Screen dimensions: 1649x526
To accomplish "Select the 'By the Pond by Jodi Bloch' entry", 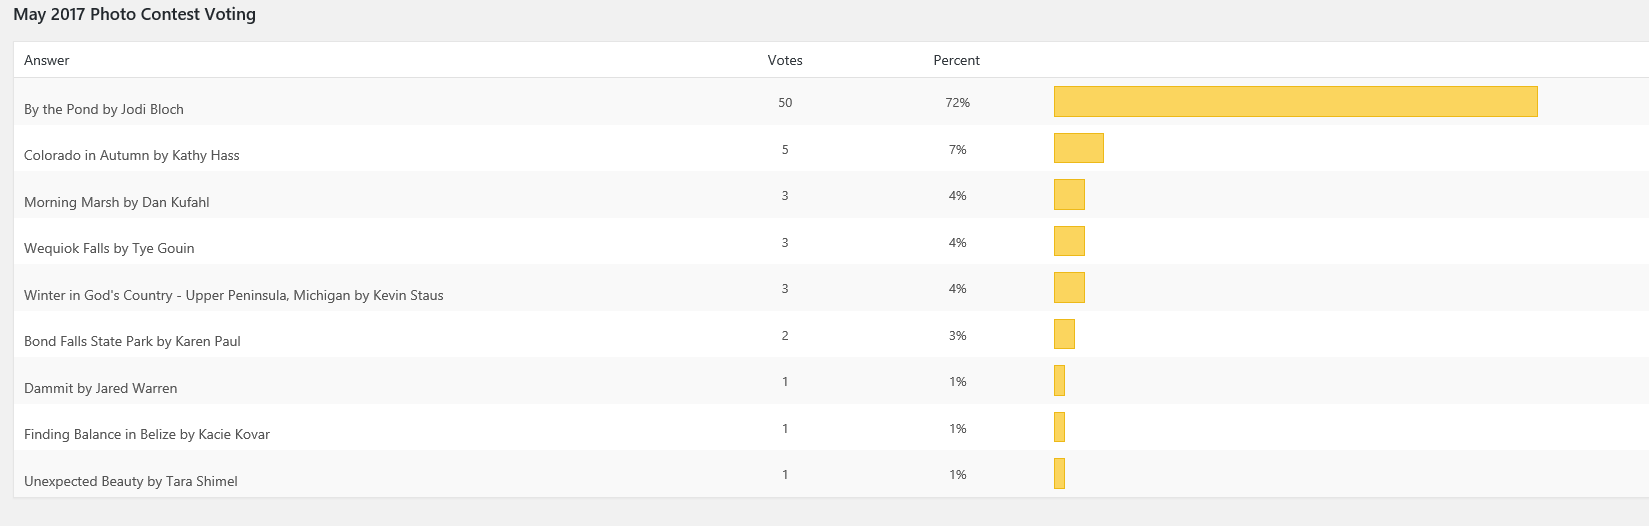I will click(x=104, y=109).
